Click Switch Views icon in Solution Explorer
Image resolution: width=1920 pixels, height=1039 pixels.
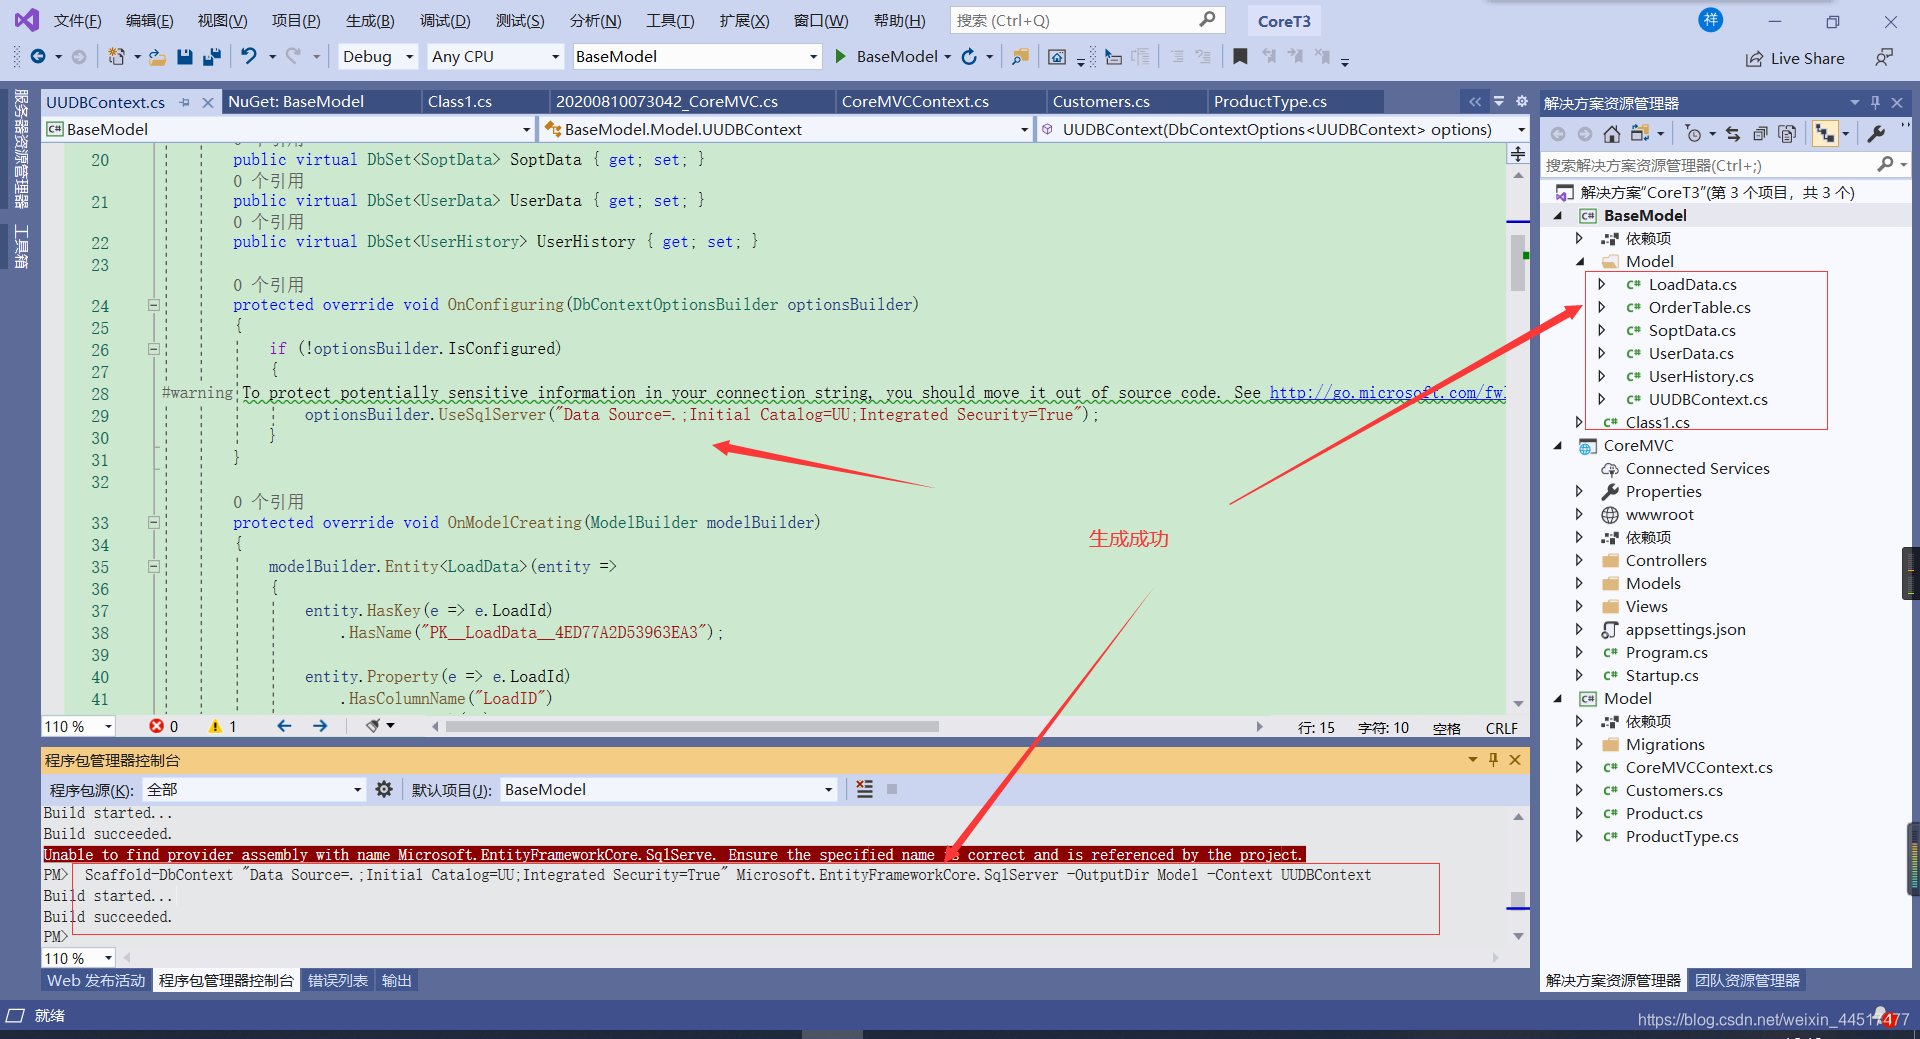(x=1640, y=133)
